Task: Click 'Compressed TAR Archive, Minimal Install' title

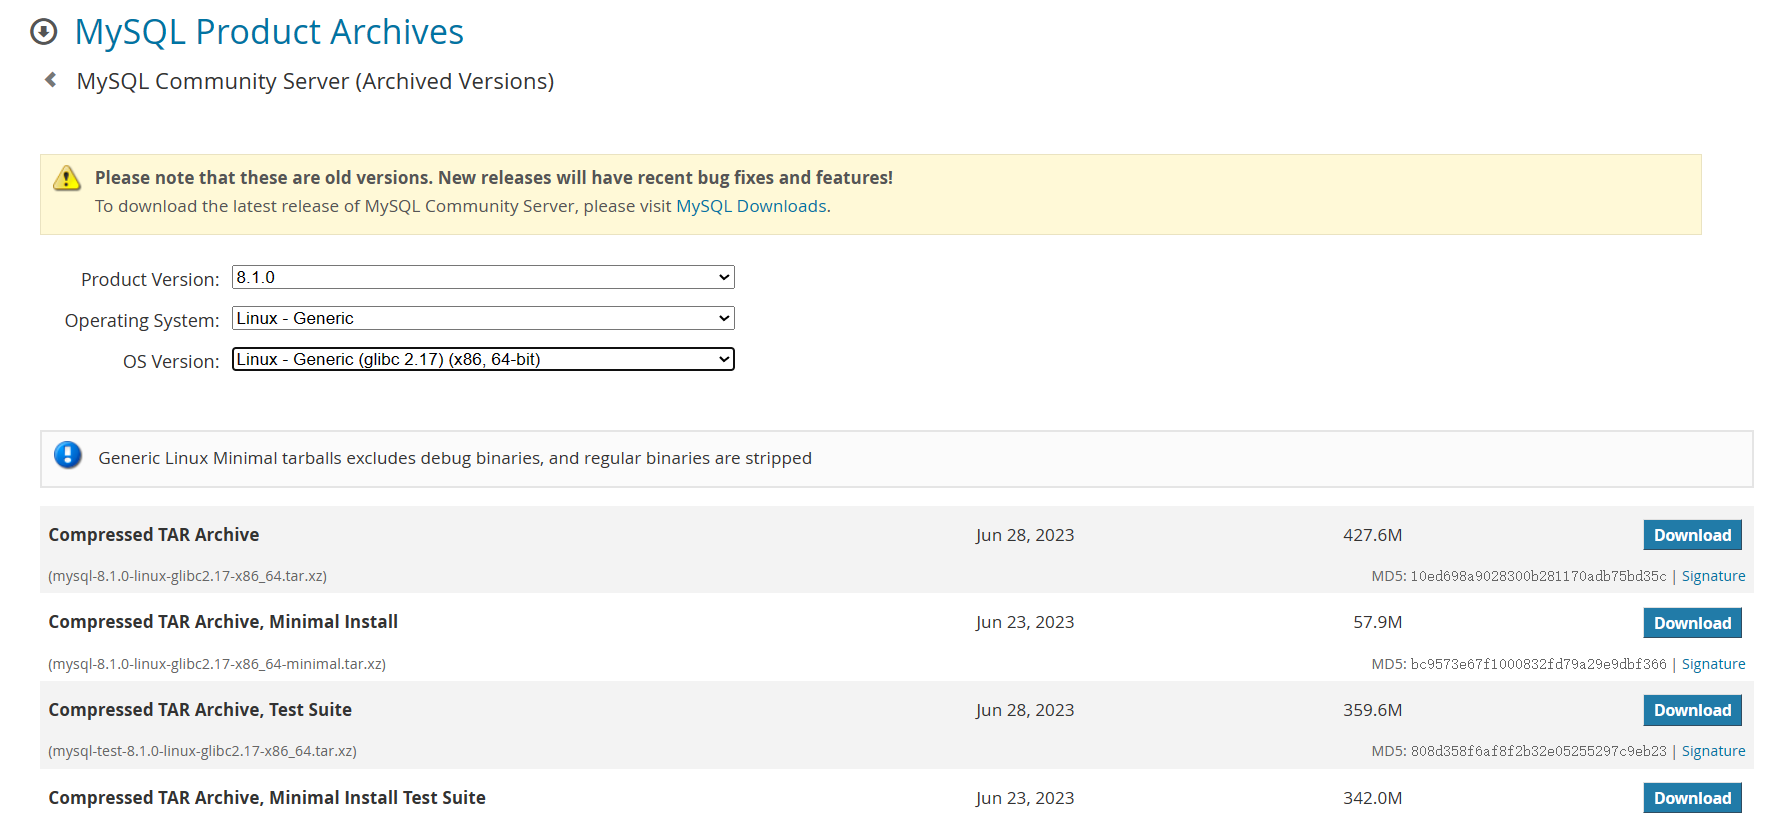Action: coord(223,622)
